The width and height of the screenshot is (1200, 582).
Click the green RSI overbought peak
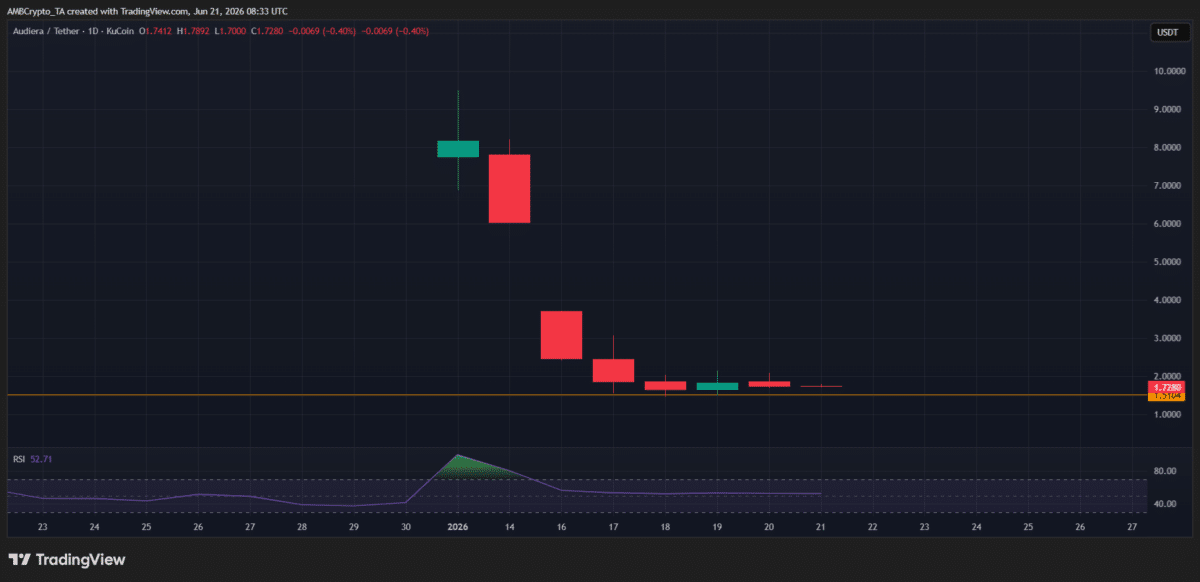466,468
